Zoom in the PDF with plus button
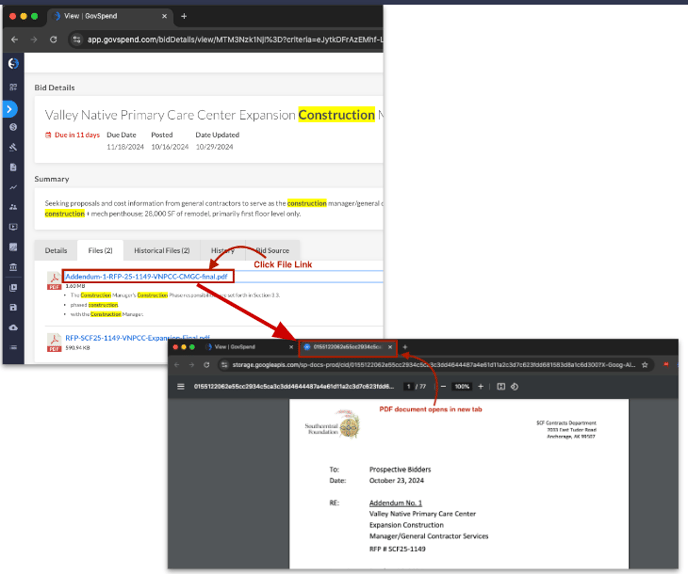Image resolution: width=688 pixels, height=574 pixels. pyautogui.click(x=480, y=387)
